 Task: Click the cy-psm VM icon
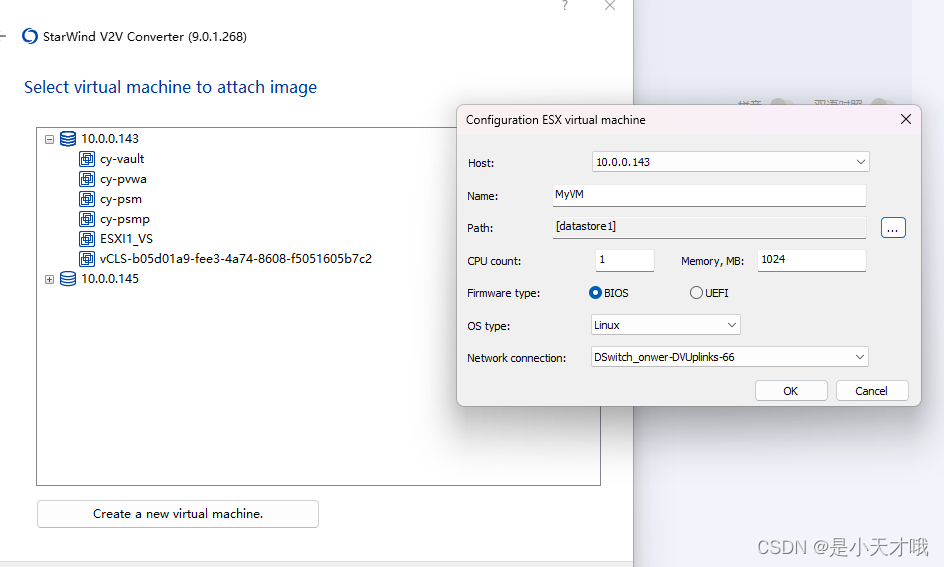point(87,199)
